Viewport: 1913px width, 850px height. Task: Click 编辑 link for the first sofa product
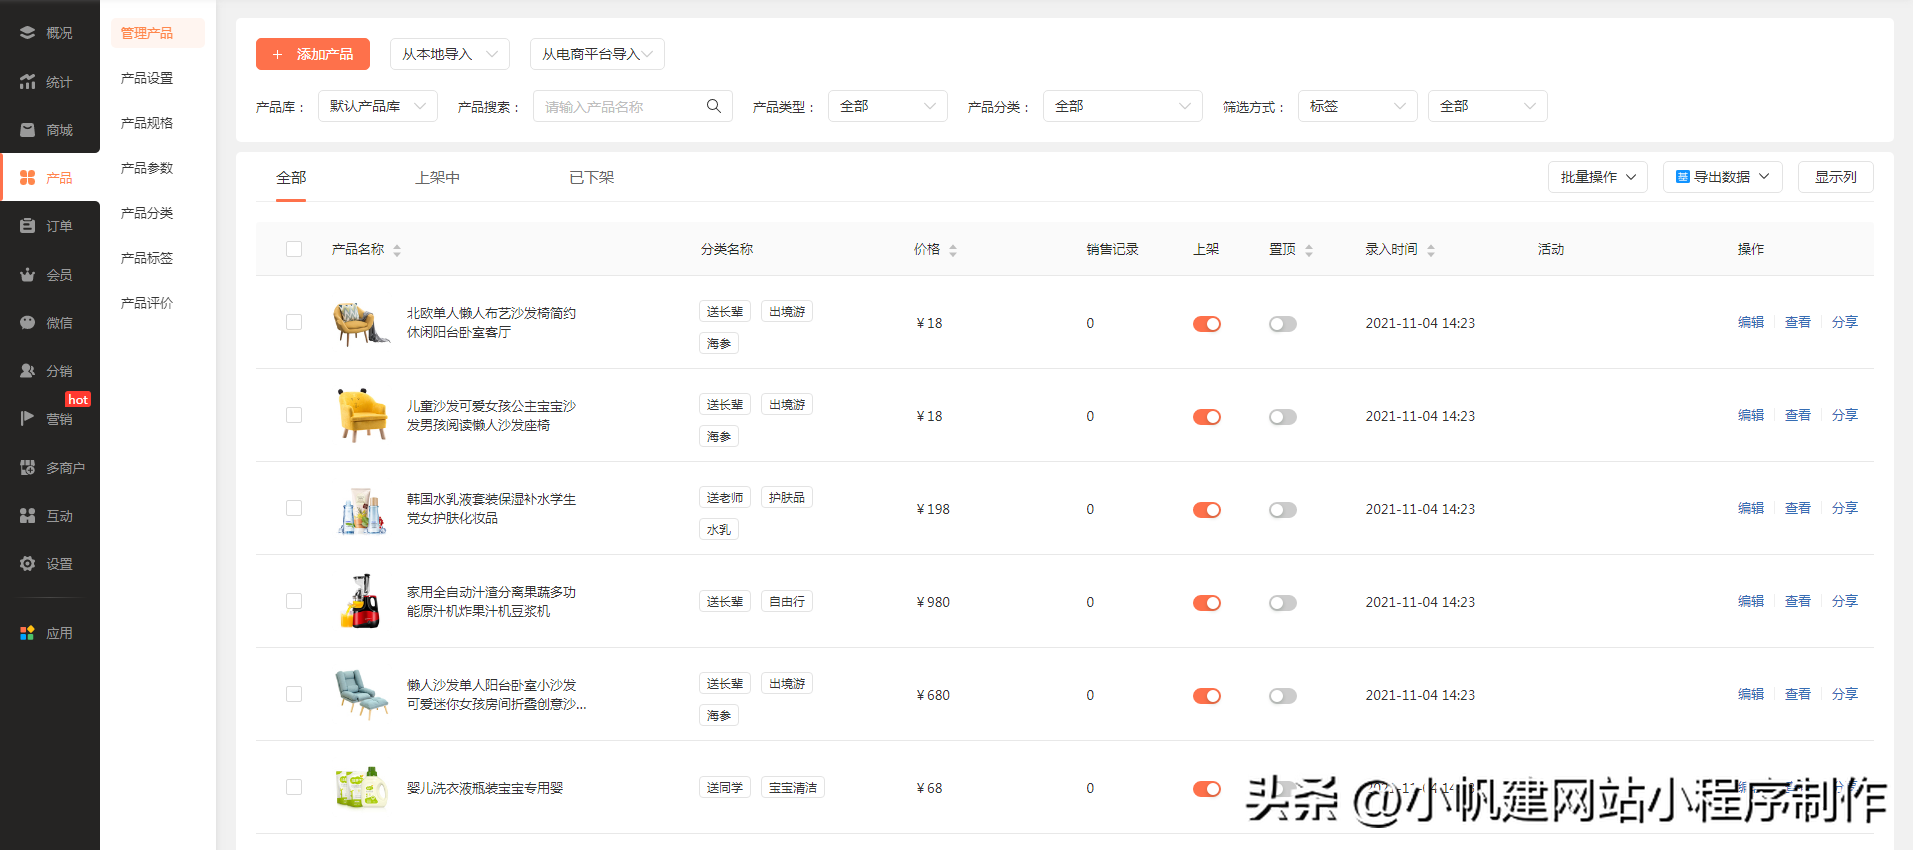pyautogui.click(x=1750, y=322)
